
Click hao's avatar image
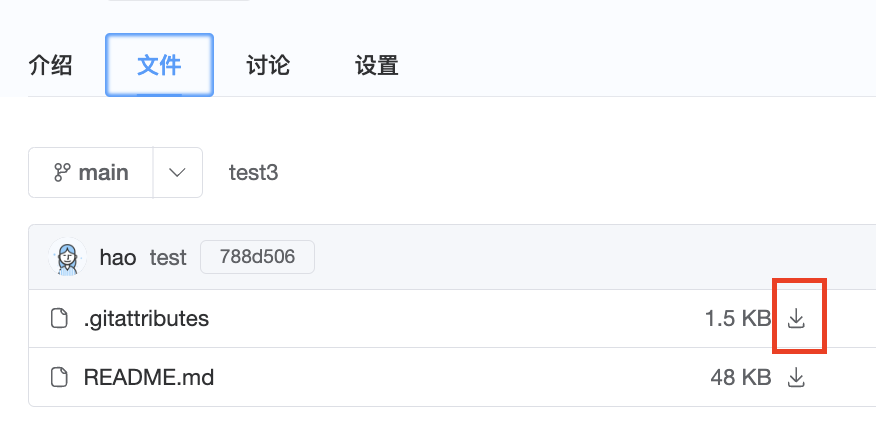point(68,257)
